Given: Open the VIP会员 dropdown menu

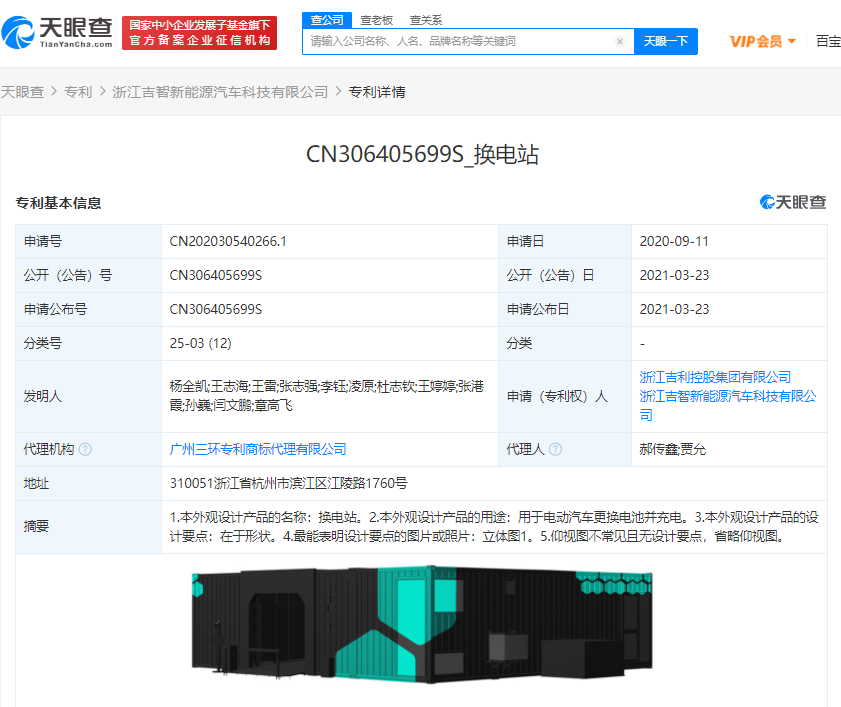Looking at the screenshot, I should click(x=762, y=41).
